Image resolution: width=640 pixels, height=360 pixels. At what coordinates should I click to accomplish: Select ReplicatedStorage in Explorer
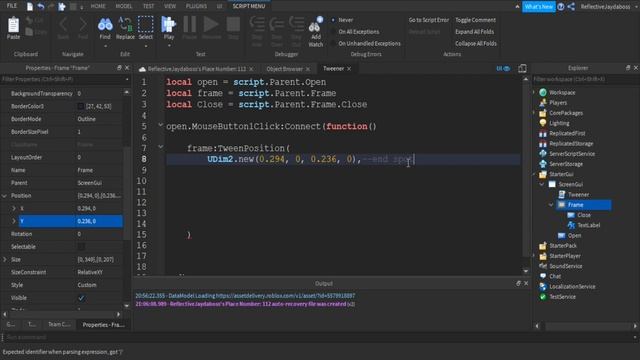571,144
